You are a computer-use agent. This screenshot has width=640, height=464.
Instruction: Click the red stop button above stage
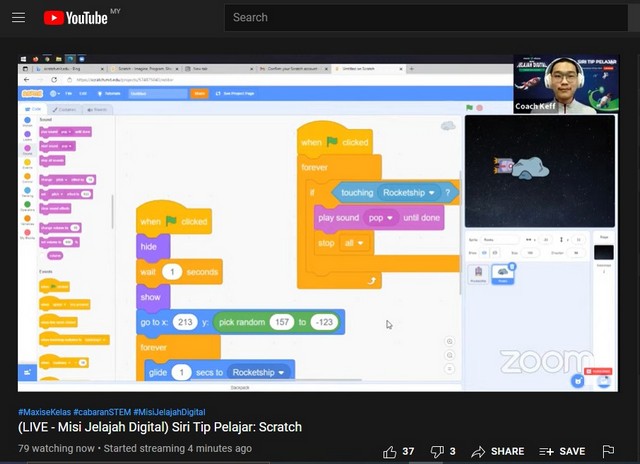click(x=479, y=107)
